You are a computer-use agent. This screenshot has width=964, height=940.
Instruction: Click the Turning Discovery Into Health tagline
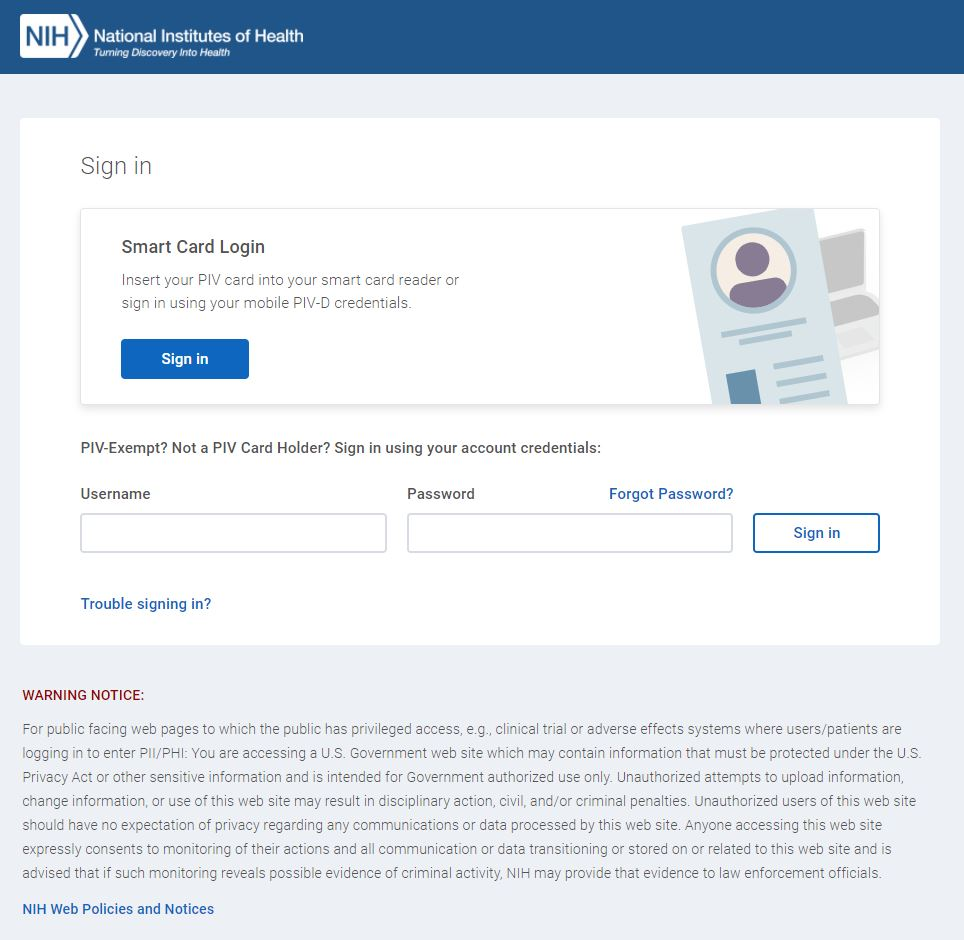(161, 53)
